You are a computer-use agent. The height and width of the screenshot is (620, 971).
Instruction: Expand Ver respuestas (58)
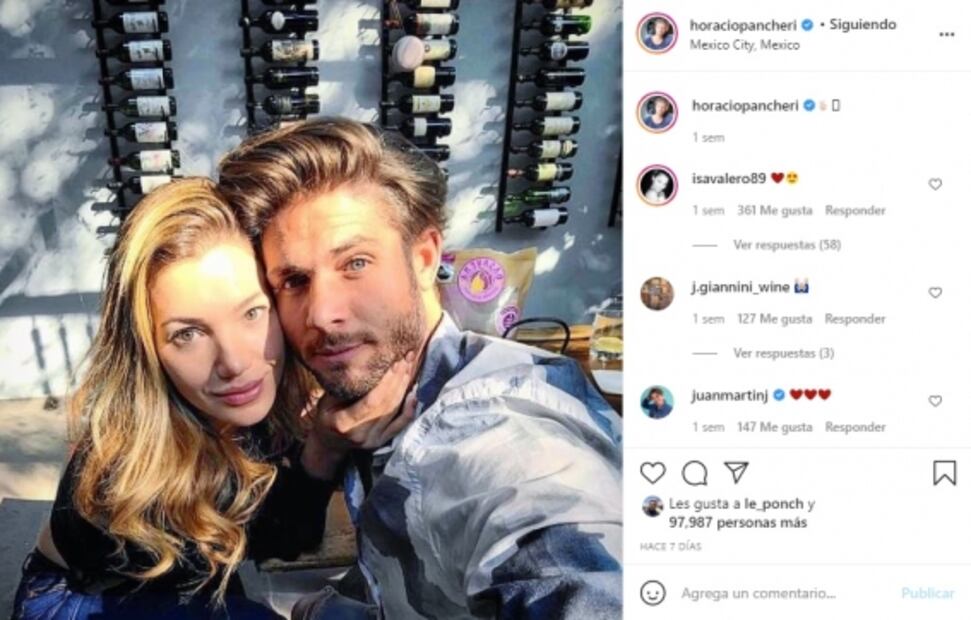[x=786, y=245]
